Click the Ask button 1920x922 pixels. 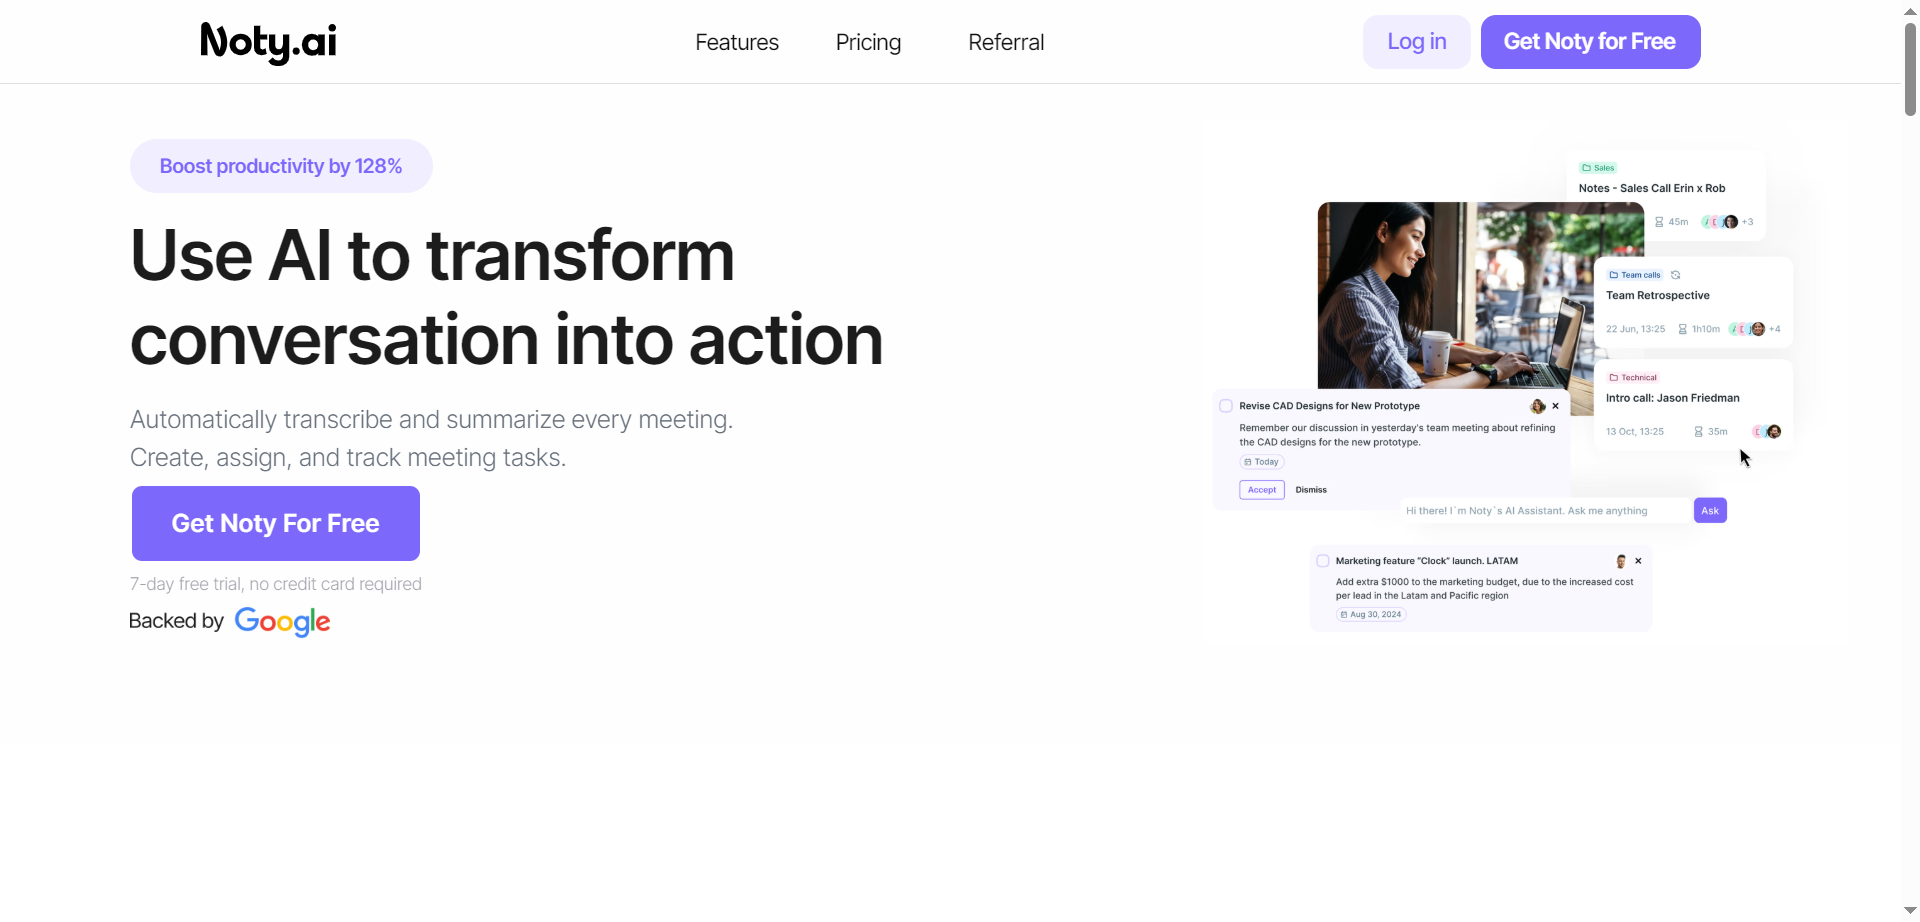click(1710, 511)
